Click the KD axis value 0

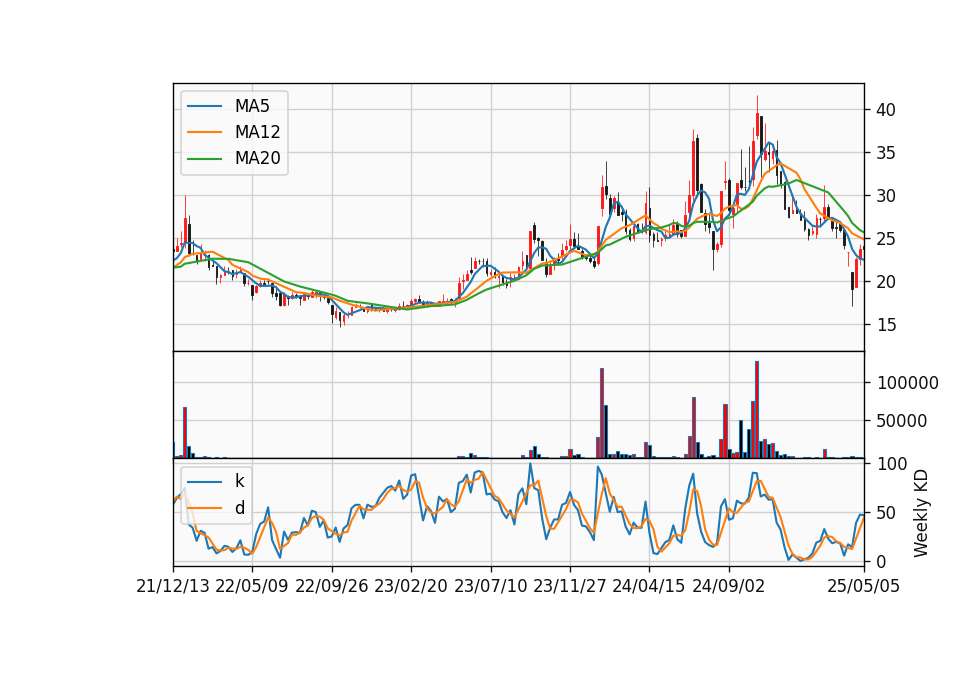point(882,561)
